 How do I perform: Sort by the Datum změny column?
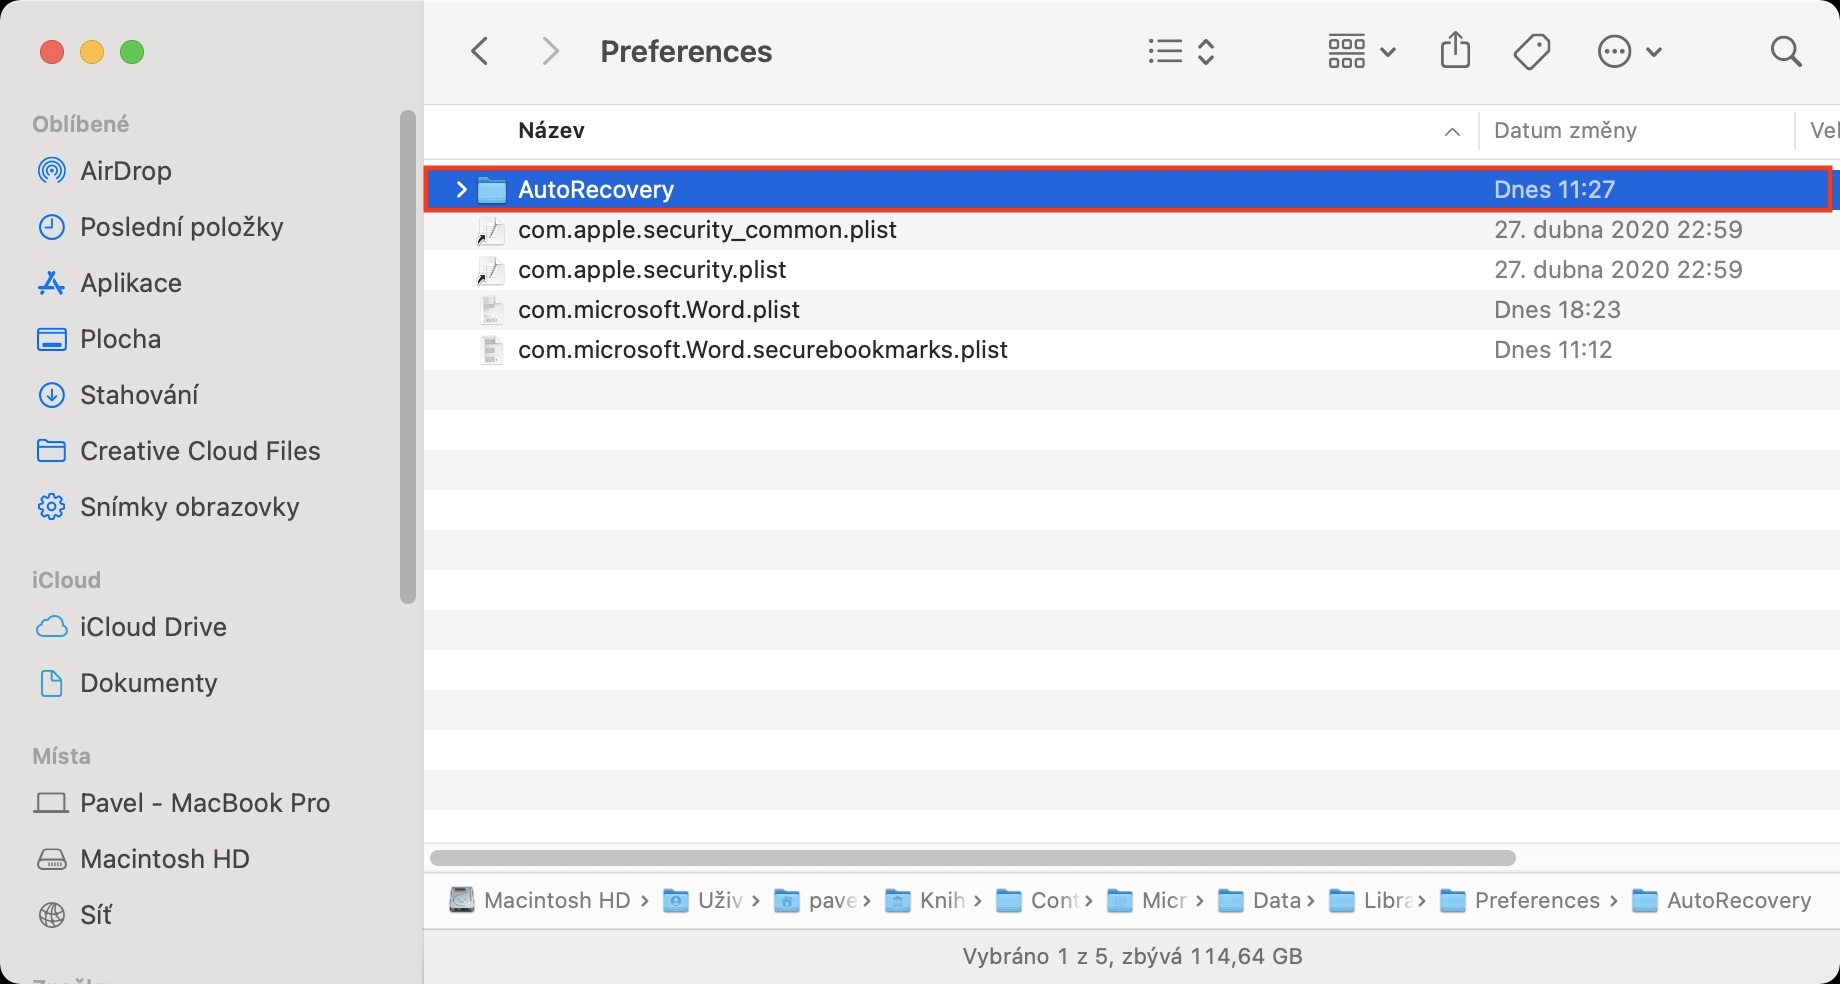[1565, 131]
